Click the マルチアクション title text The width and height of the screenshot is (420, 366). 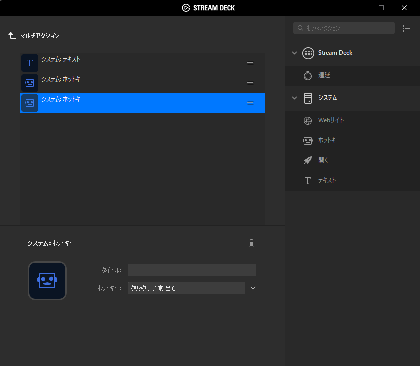tap(40, 35)
